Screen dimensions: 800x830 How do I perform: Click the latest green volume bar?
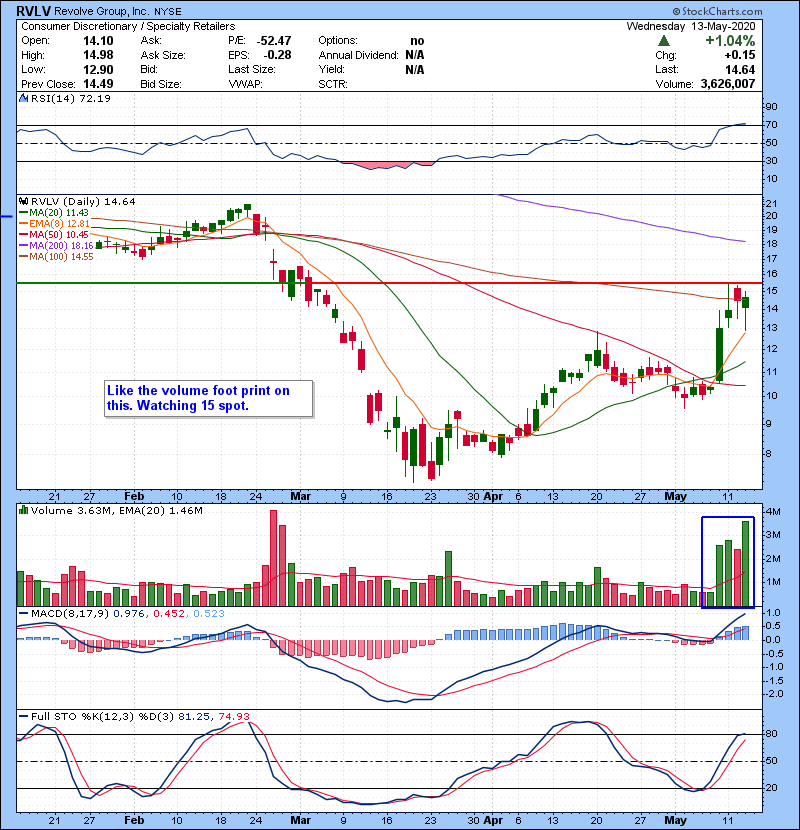click(745, 564)
